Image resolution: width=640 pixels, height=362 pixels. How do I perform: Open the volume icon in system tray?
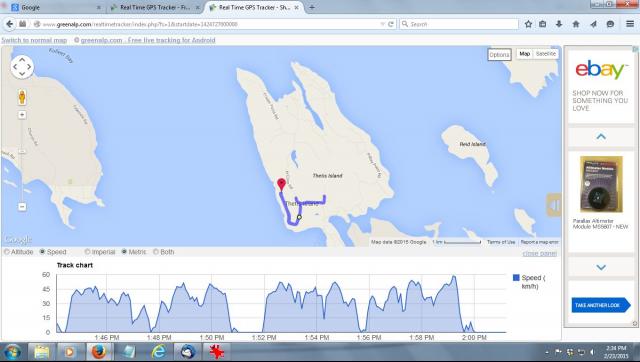(592, 352)
